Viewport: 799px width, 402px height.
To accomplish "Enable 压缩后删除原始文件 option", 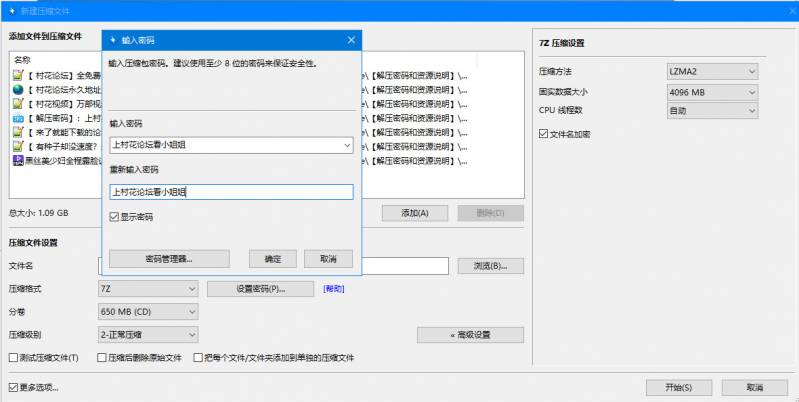I will [x=101, y=357].
